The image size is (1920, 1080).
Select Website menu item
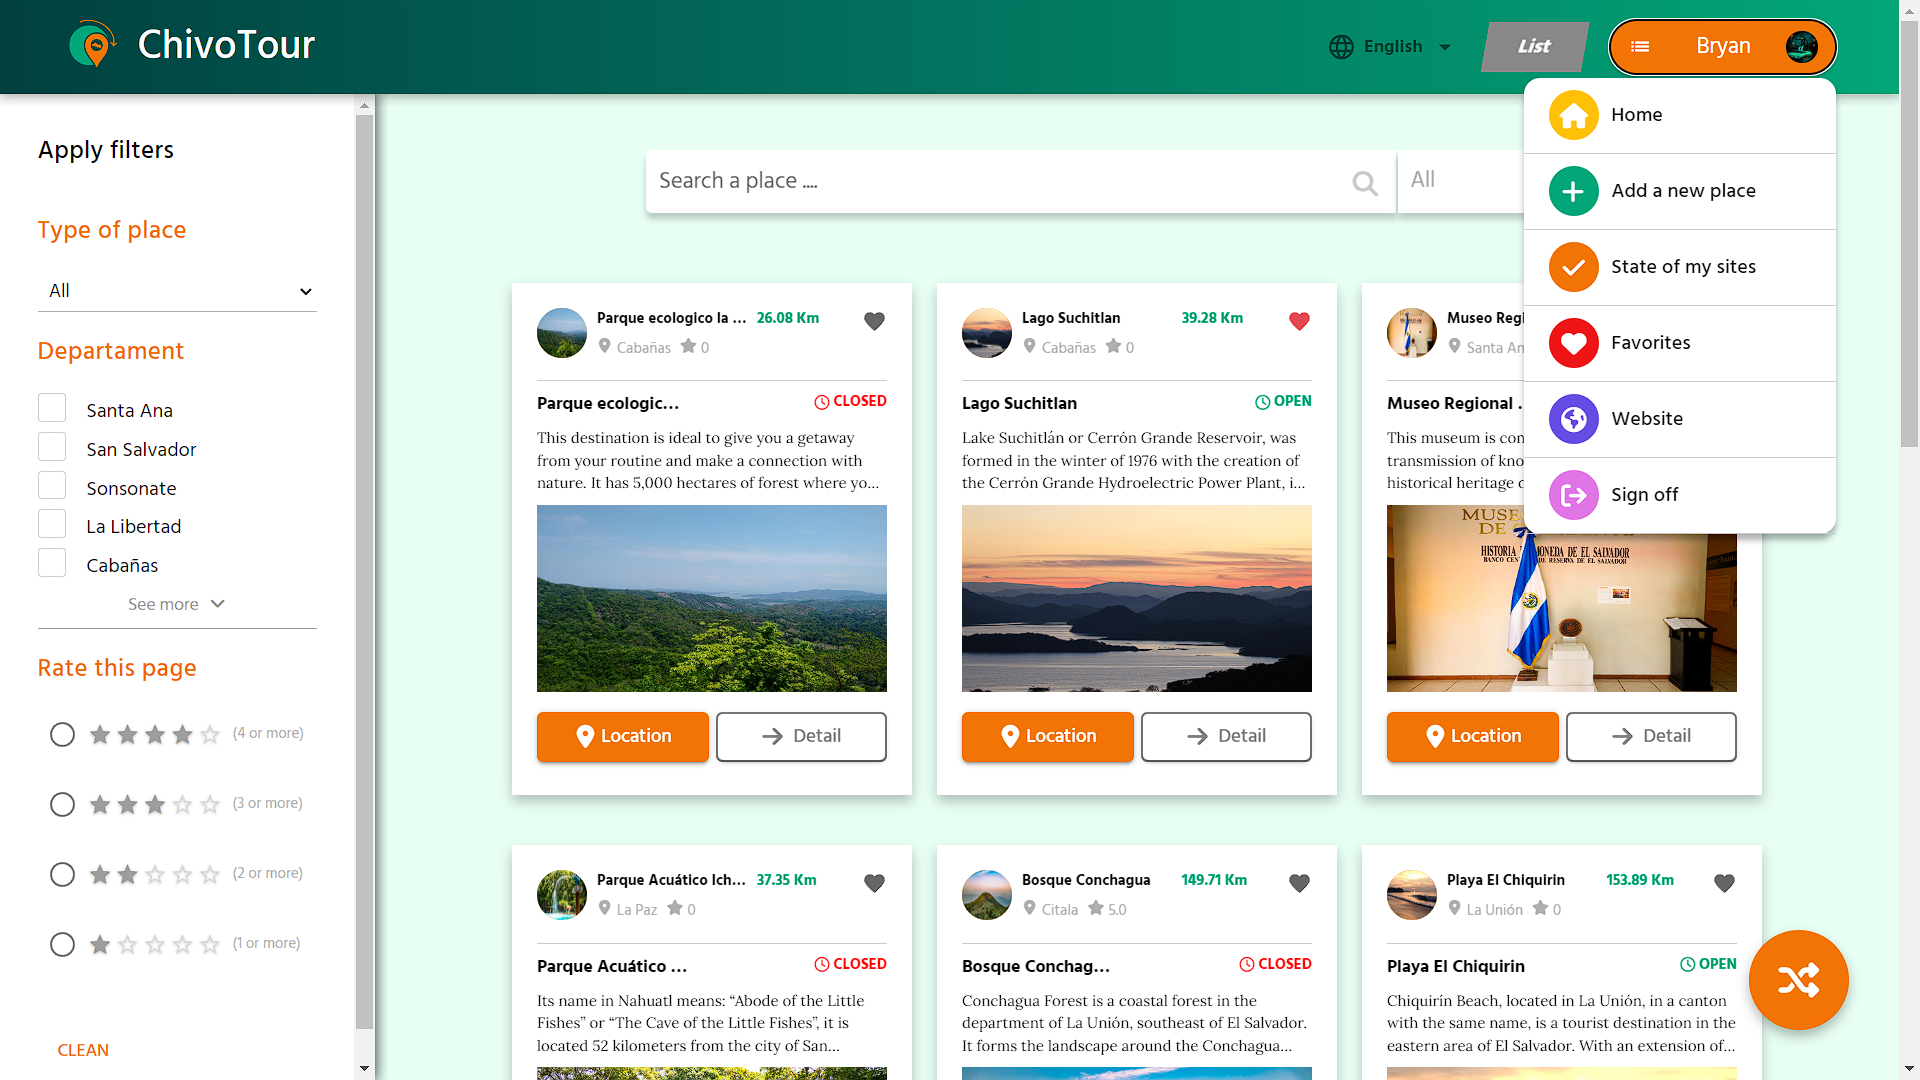1680,419
